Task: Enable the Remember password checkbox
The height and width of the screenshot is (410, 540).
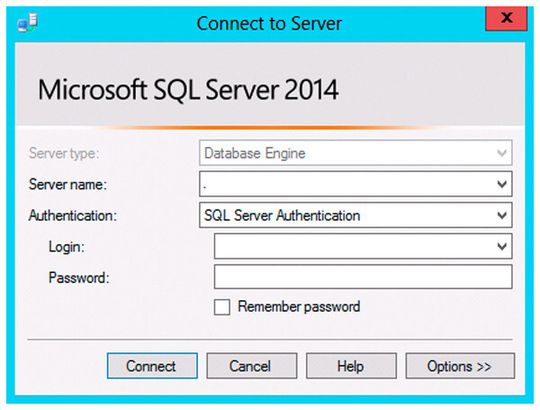Action: point(222,307)
